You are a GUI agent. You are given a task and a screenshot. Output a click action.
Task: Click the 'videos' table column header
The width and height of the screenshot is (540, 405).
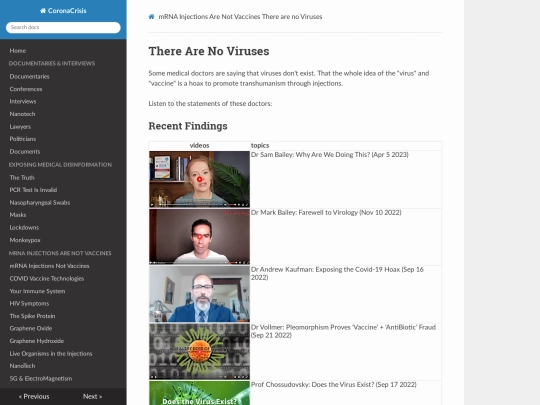tap(199, 145)
